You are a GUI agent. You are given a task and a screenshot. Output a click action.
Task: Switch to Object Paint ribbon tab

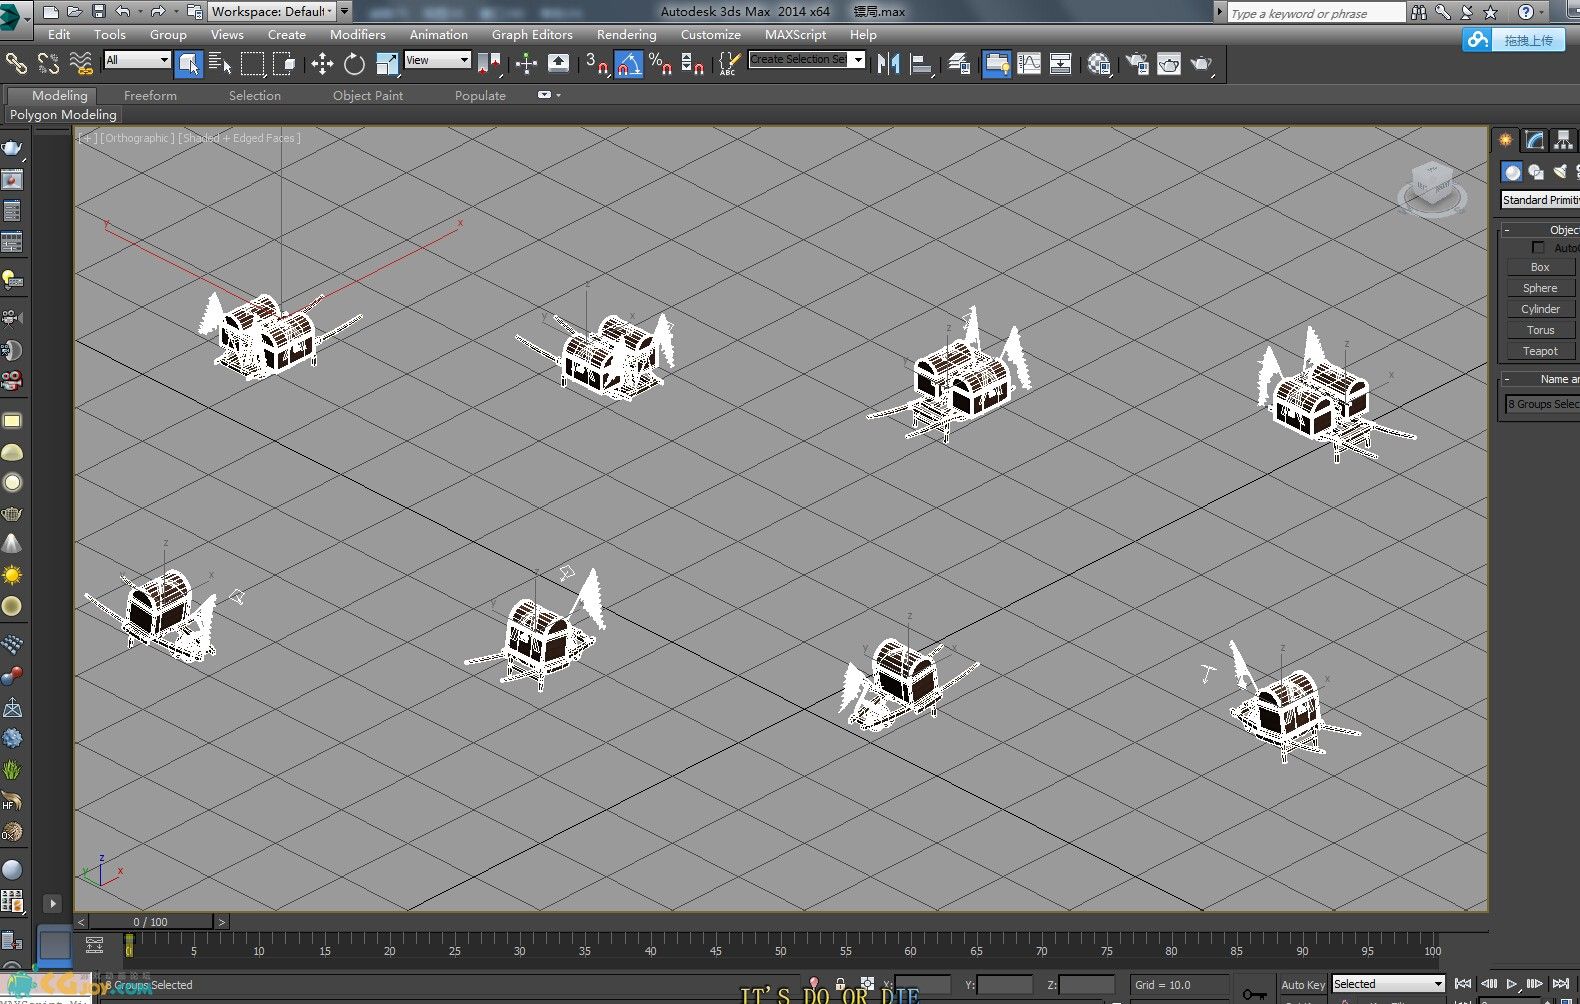368,96
